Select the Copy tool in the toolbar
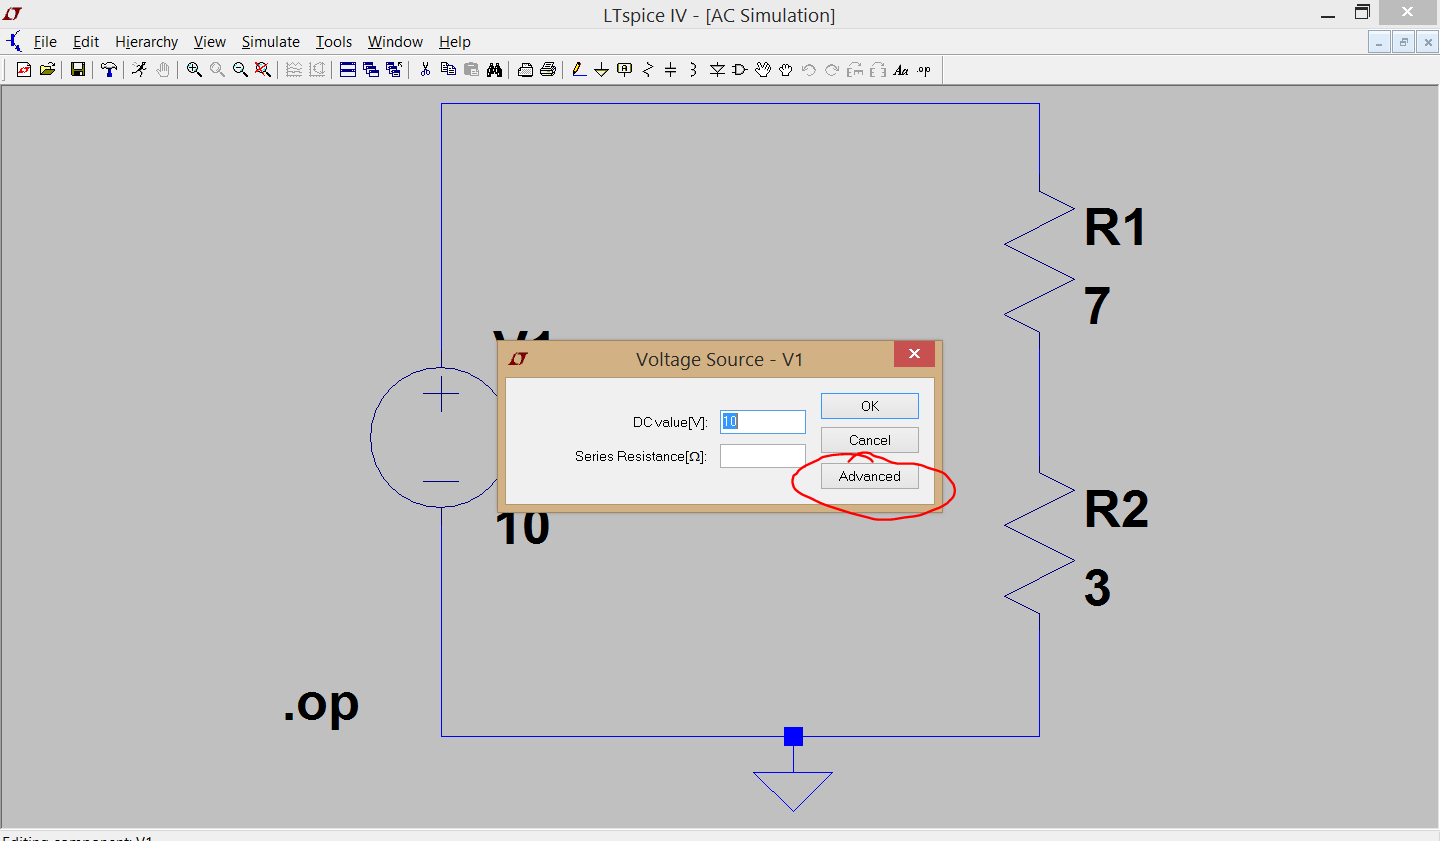 [448, 69]
